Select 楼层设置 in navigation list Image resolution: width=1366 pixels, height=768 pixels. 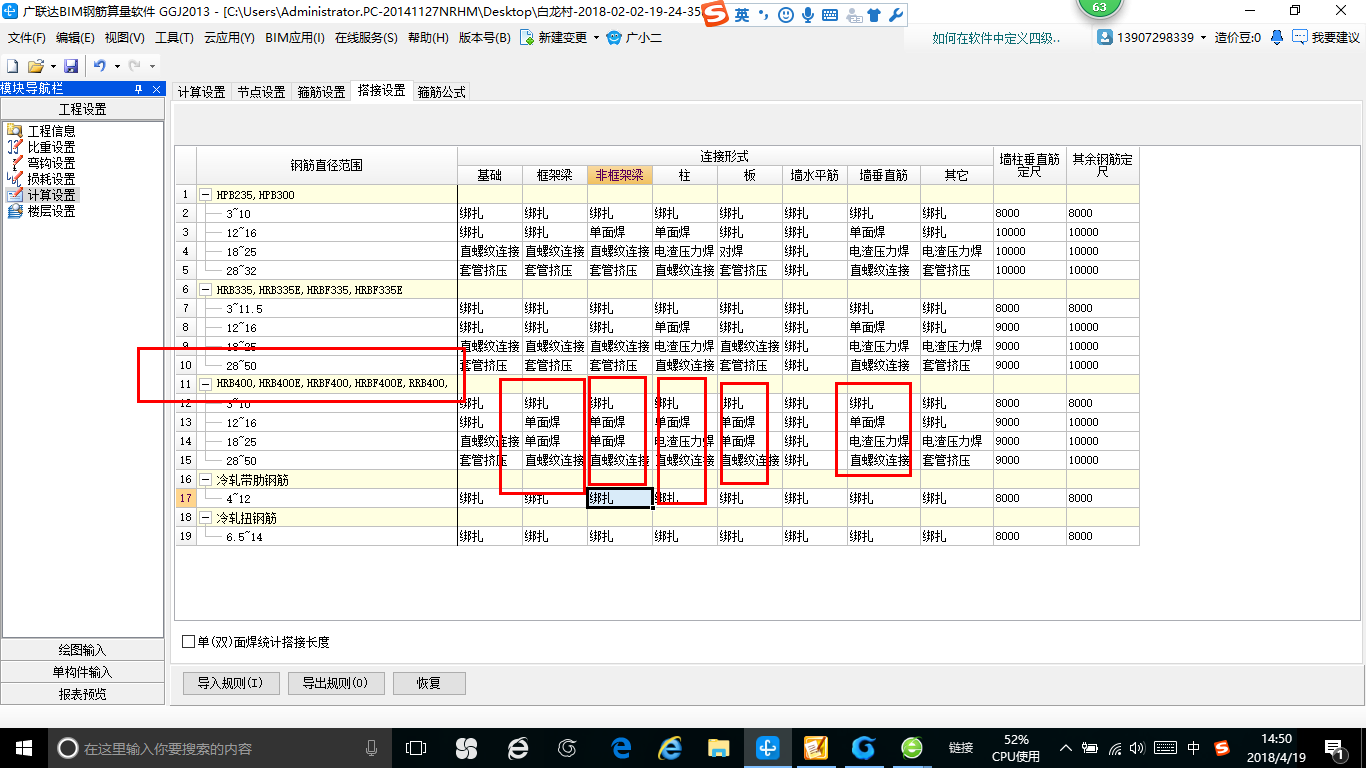pos(51,211)
